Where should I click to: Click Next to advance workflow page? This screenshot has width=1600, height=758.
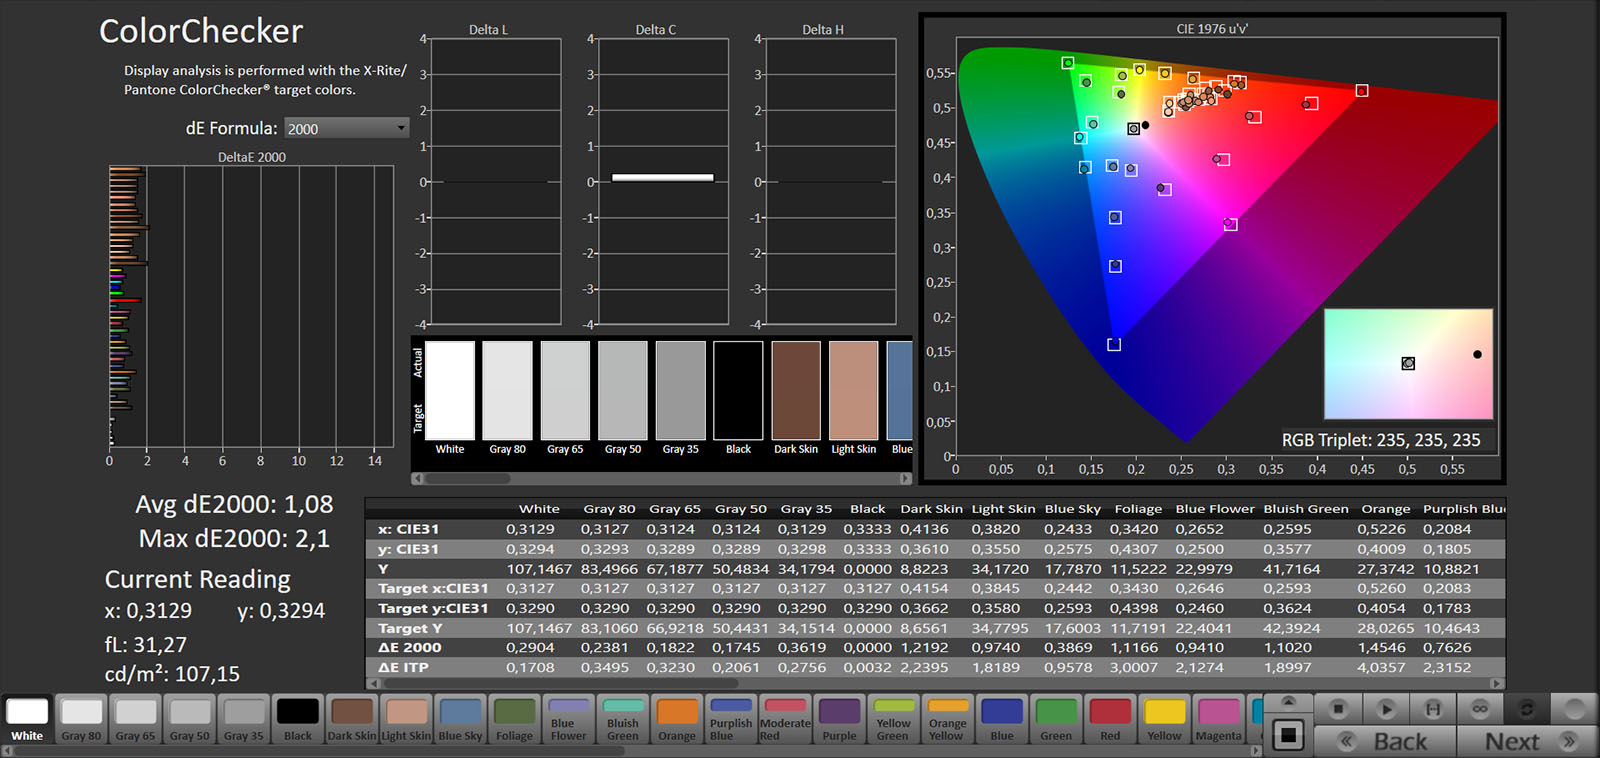coord(1527,741)
